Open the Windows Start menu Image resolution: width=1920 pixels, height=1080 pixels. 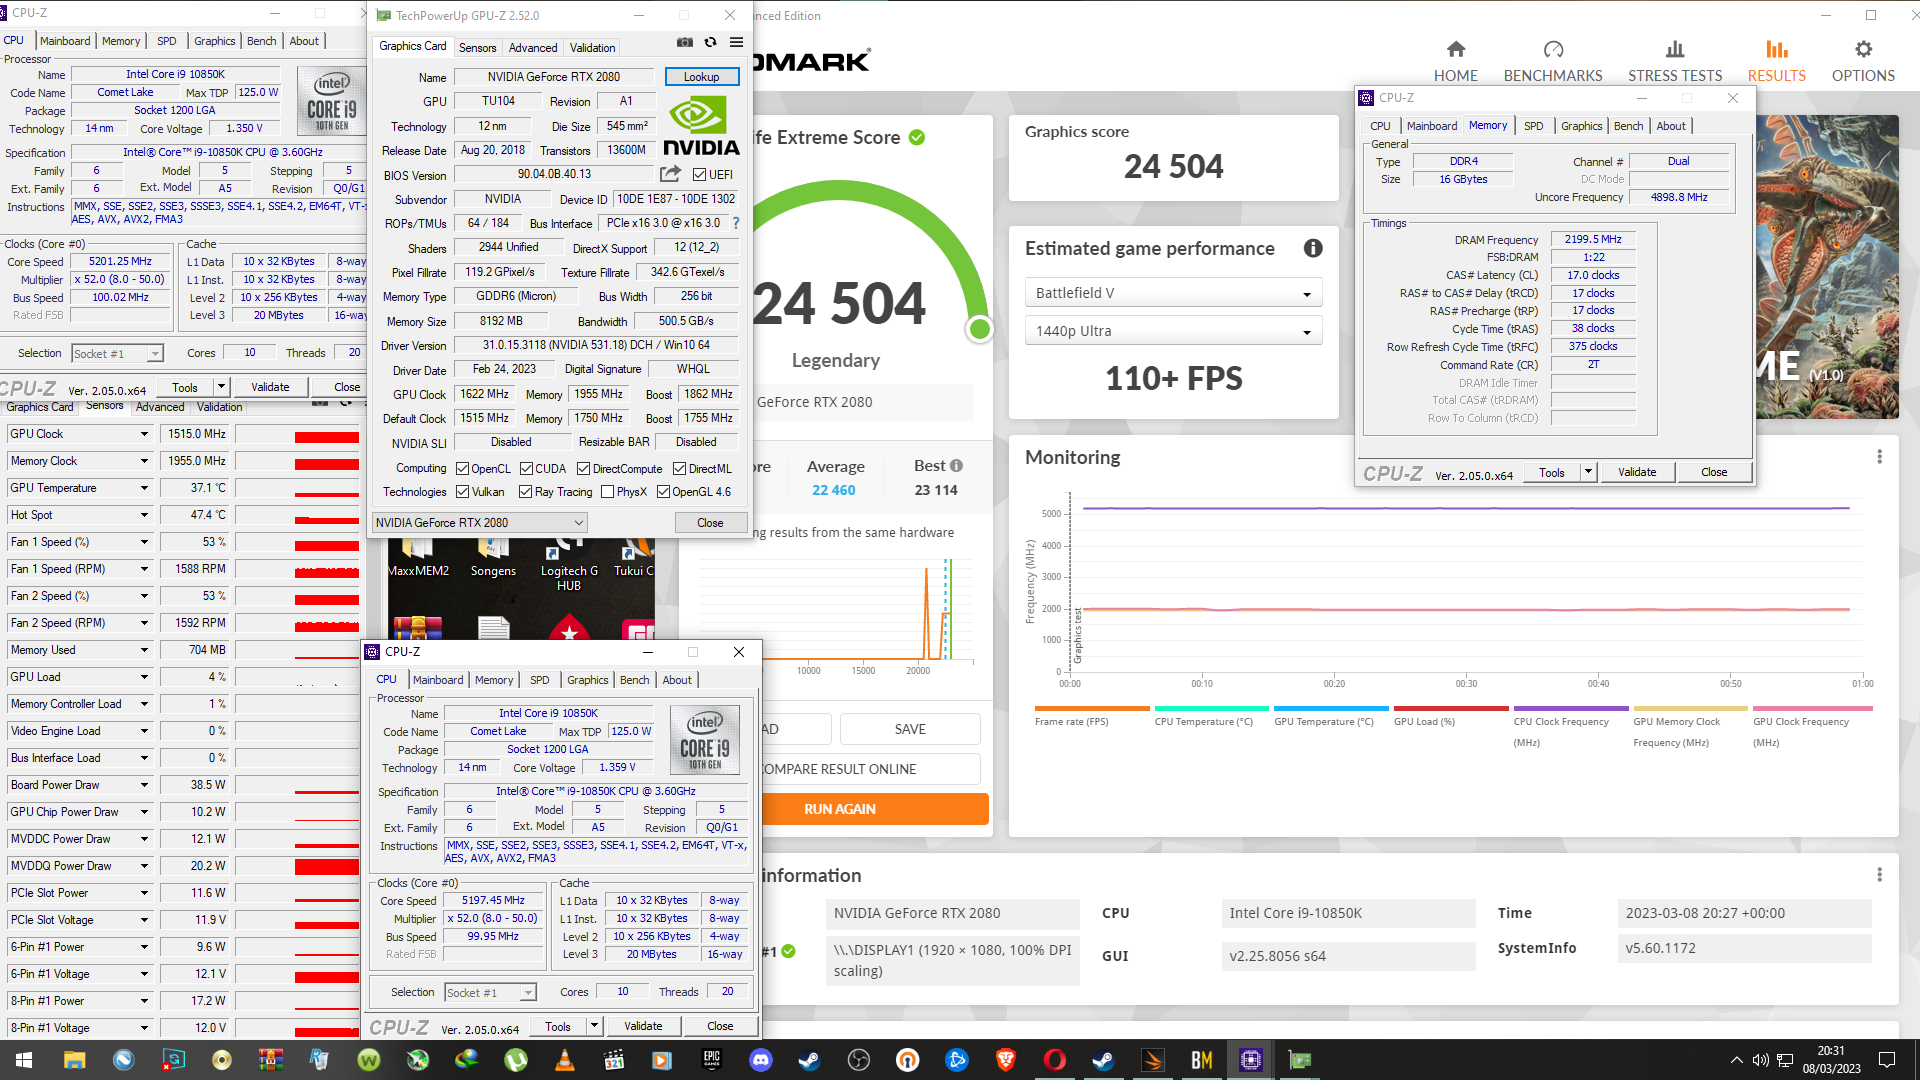pos(24,1060)
